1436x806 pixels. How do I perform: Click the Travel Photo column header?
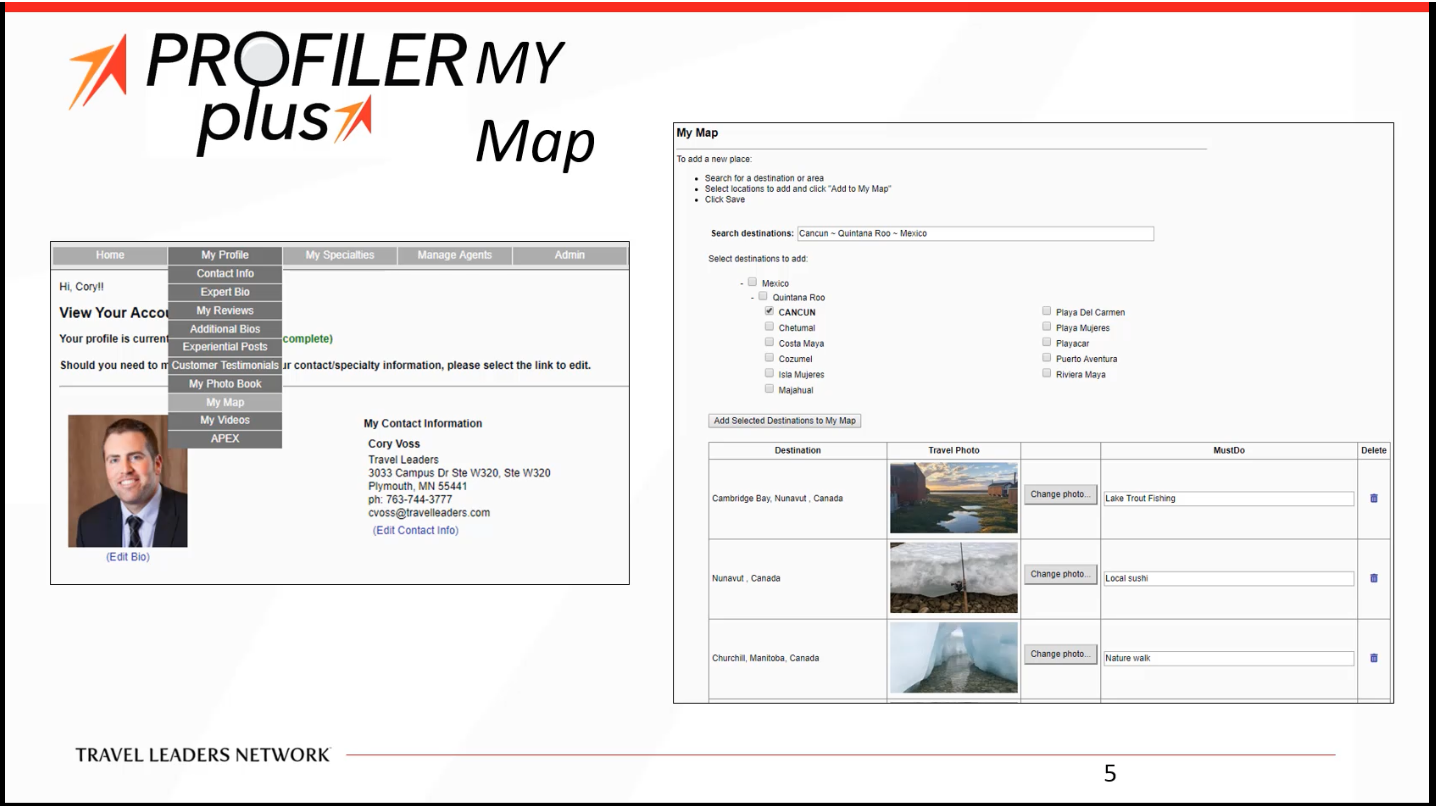pyautogui.click(x=954, y=450)
